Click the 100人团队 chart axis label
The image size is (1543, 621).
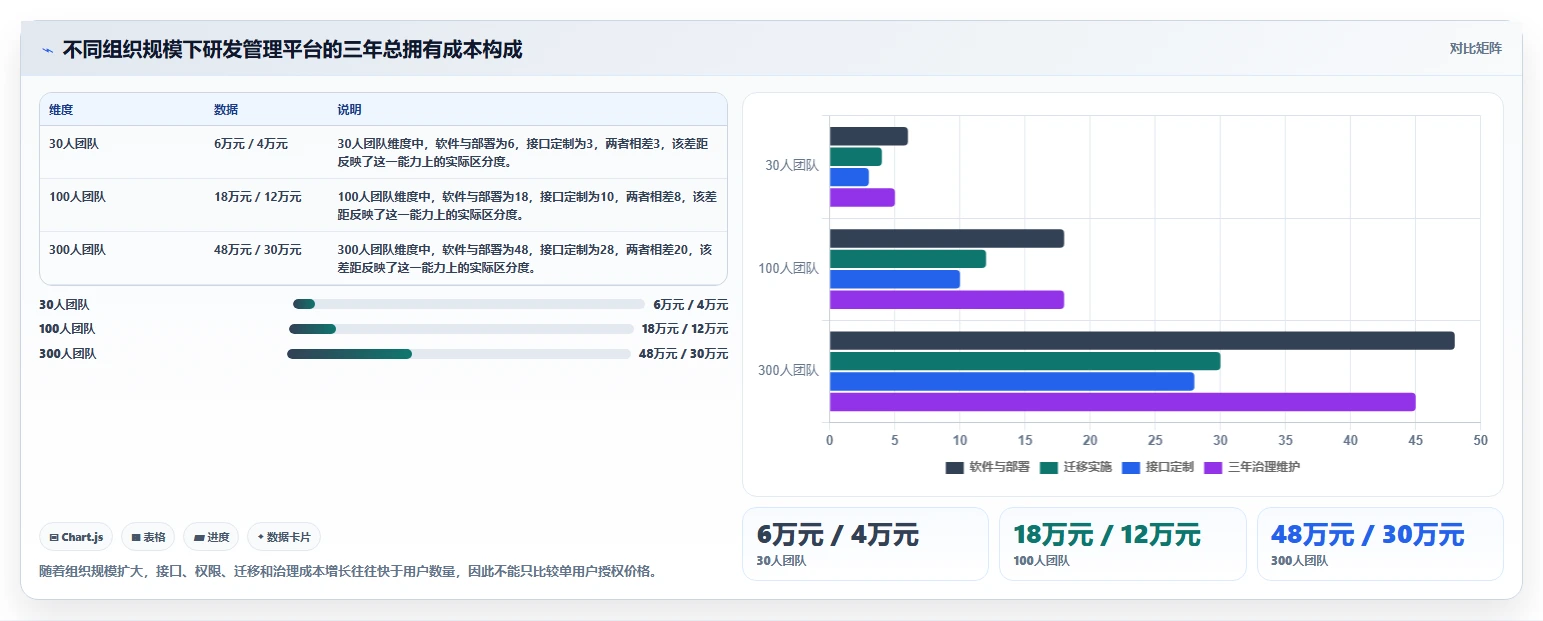click(x=788, y=268)
